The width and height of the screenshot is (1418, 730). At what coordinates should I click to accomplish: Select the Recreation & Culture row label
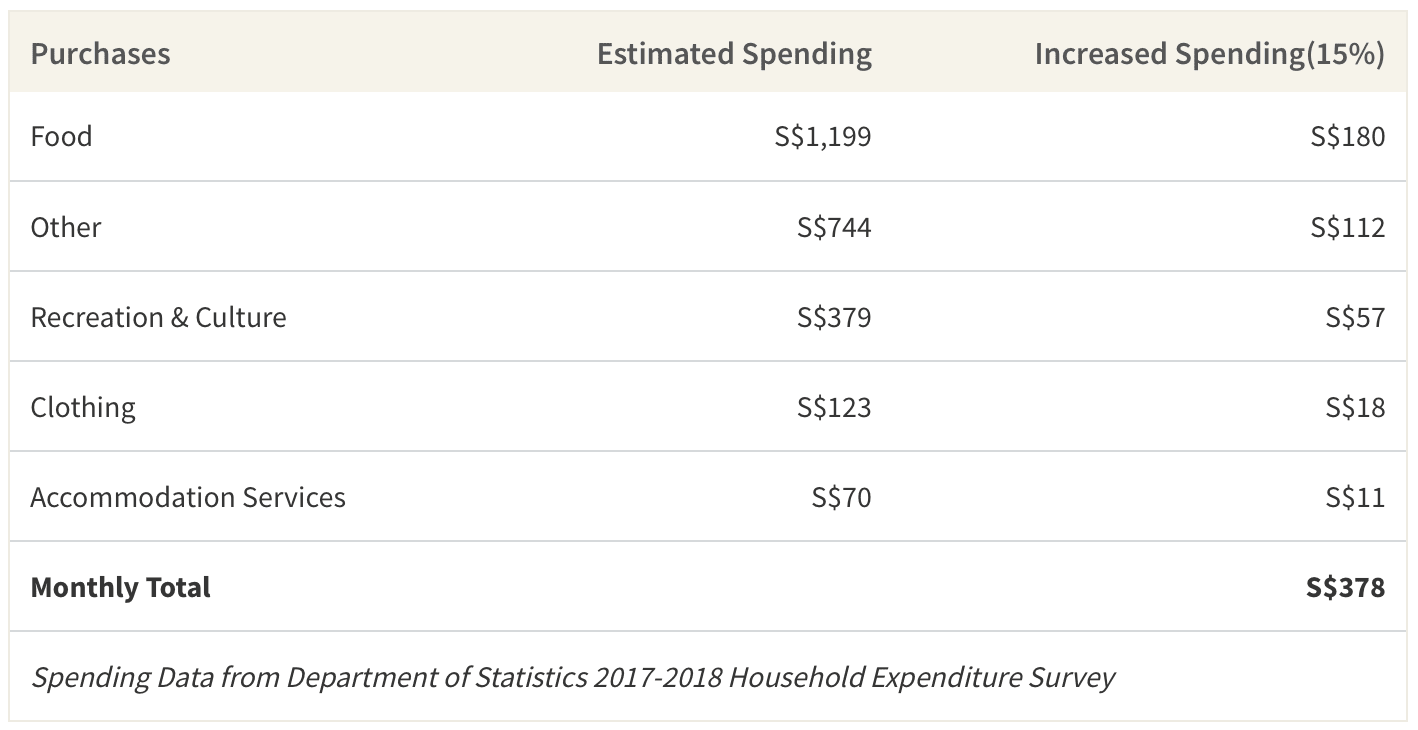click(x=158, y=317)
